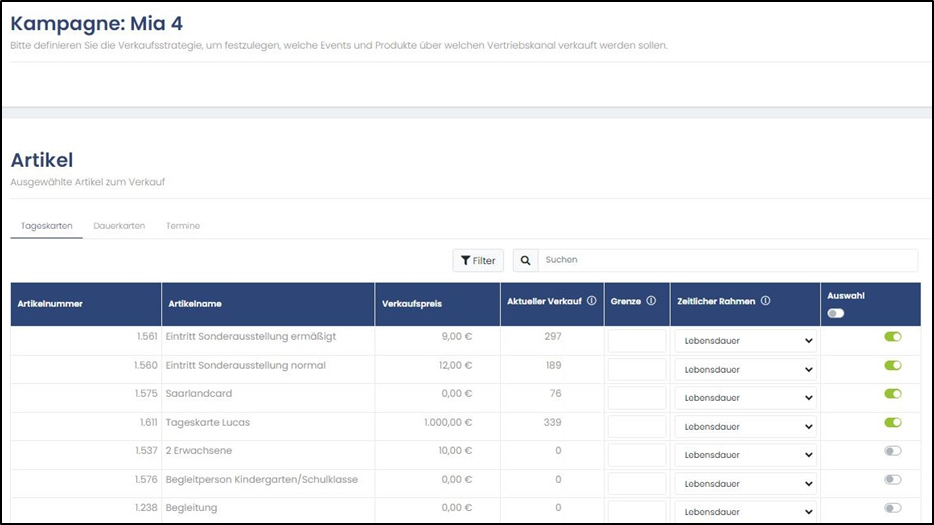Open Lebensdauer dropdown for Sonderausstellung ermäßigt
Image resolution: width=934 pixels, height=525 pixels.
(745, 341)
